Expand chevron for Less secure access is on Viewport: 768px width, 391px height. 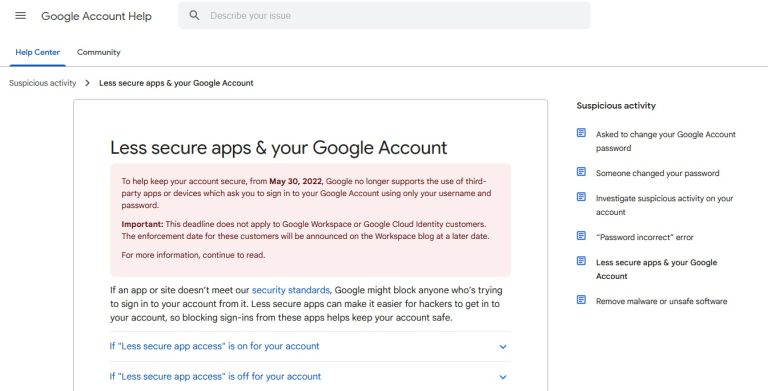503,346
